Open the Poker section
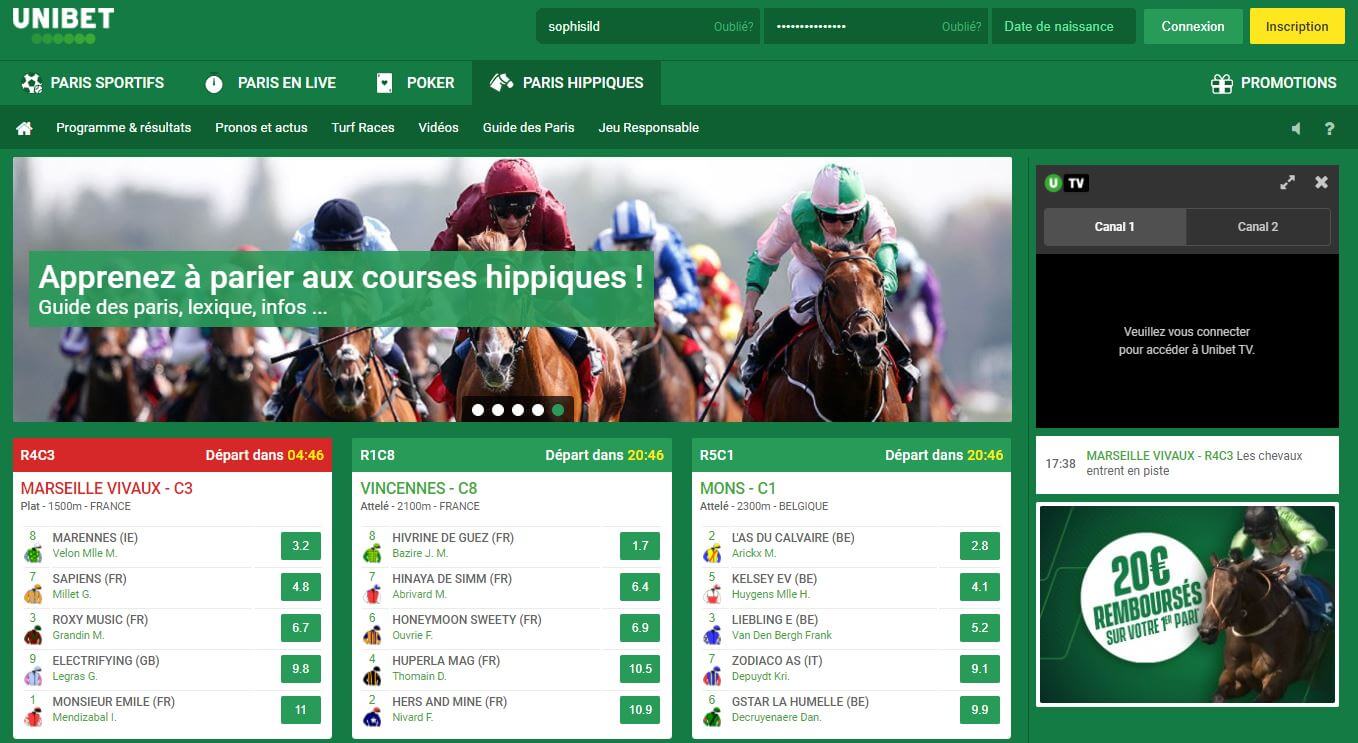Screen dimensions: 1358x743 [x=414, y=83]
